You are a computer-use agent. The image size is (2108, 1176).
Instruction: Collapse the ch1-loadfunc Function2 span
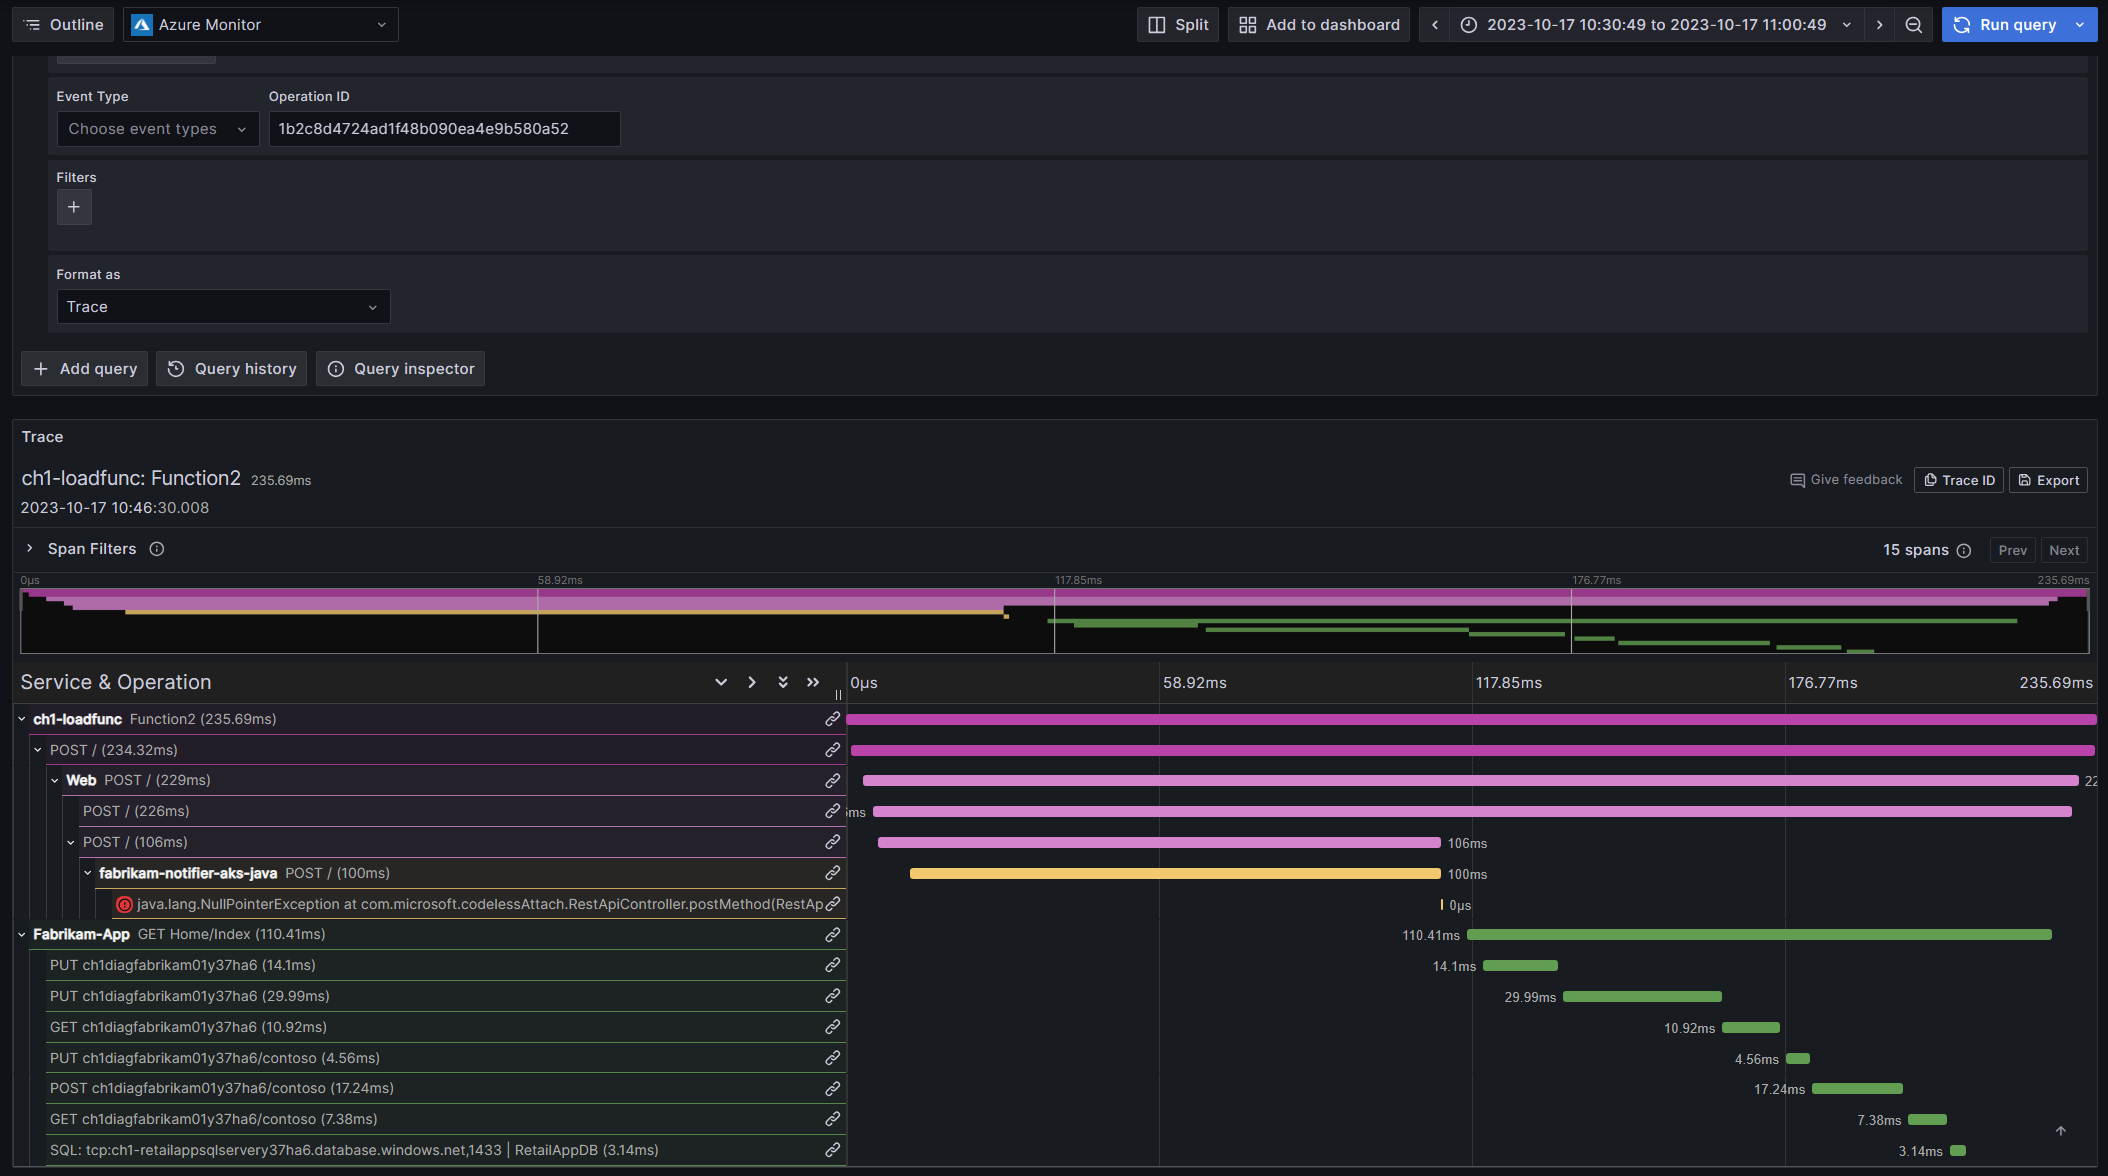(22, 719)
